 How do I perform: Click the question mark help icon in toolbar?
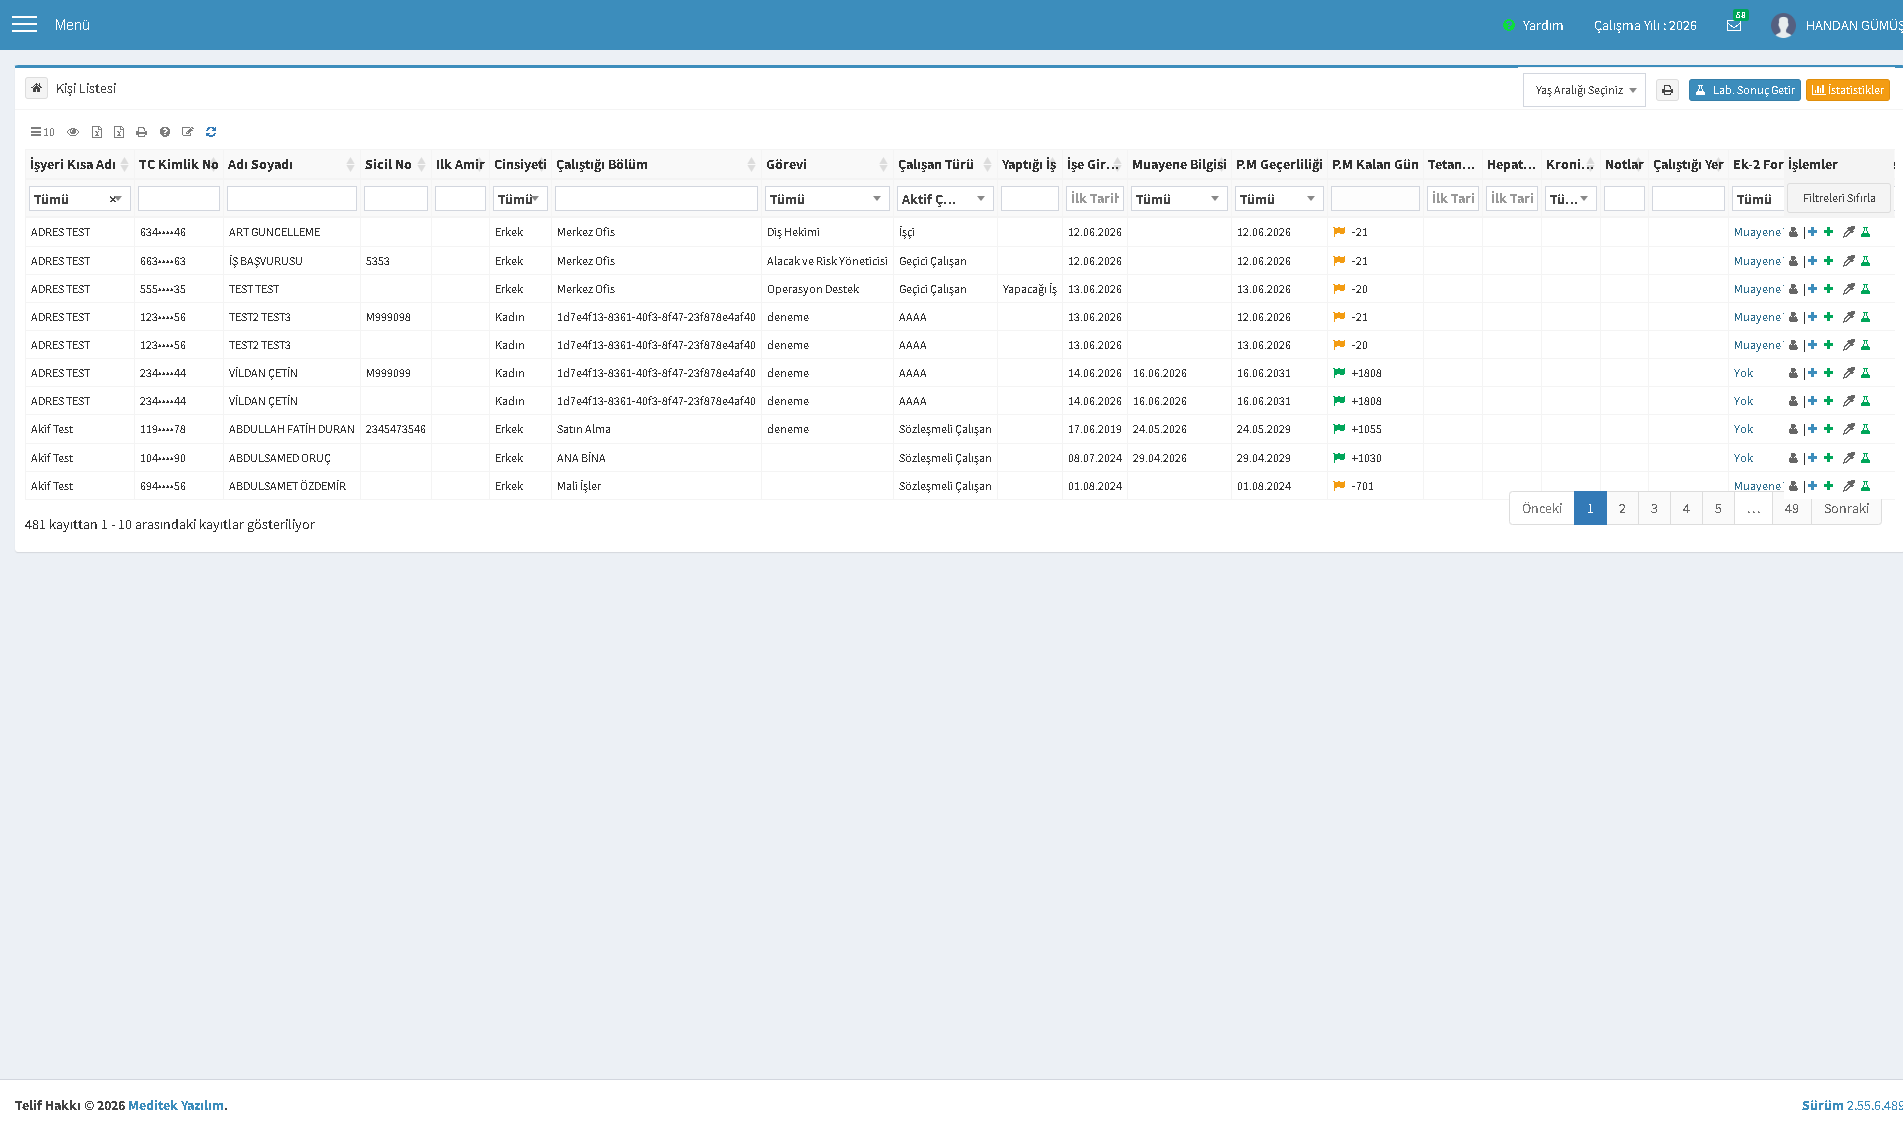pos(165,132)
